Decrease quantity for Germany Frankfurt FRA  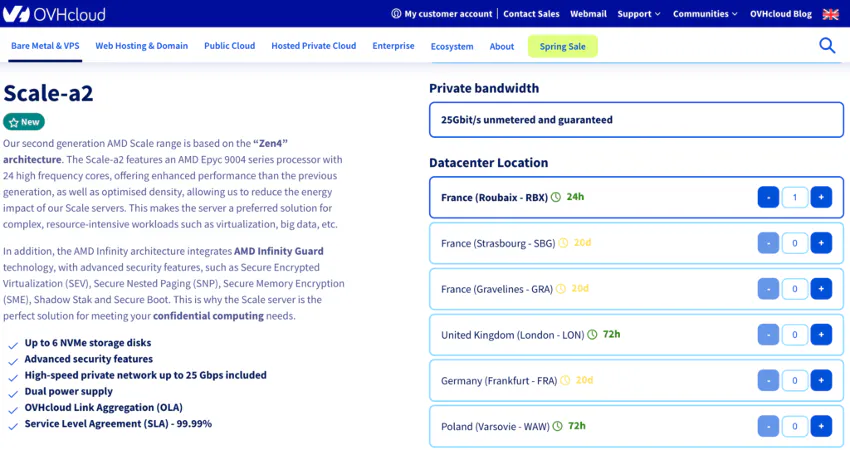coord(768,381)
